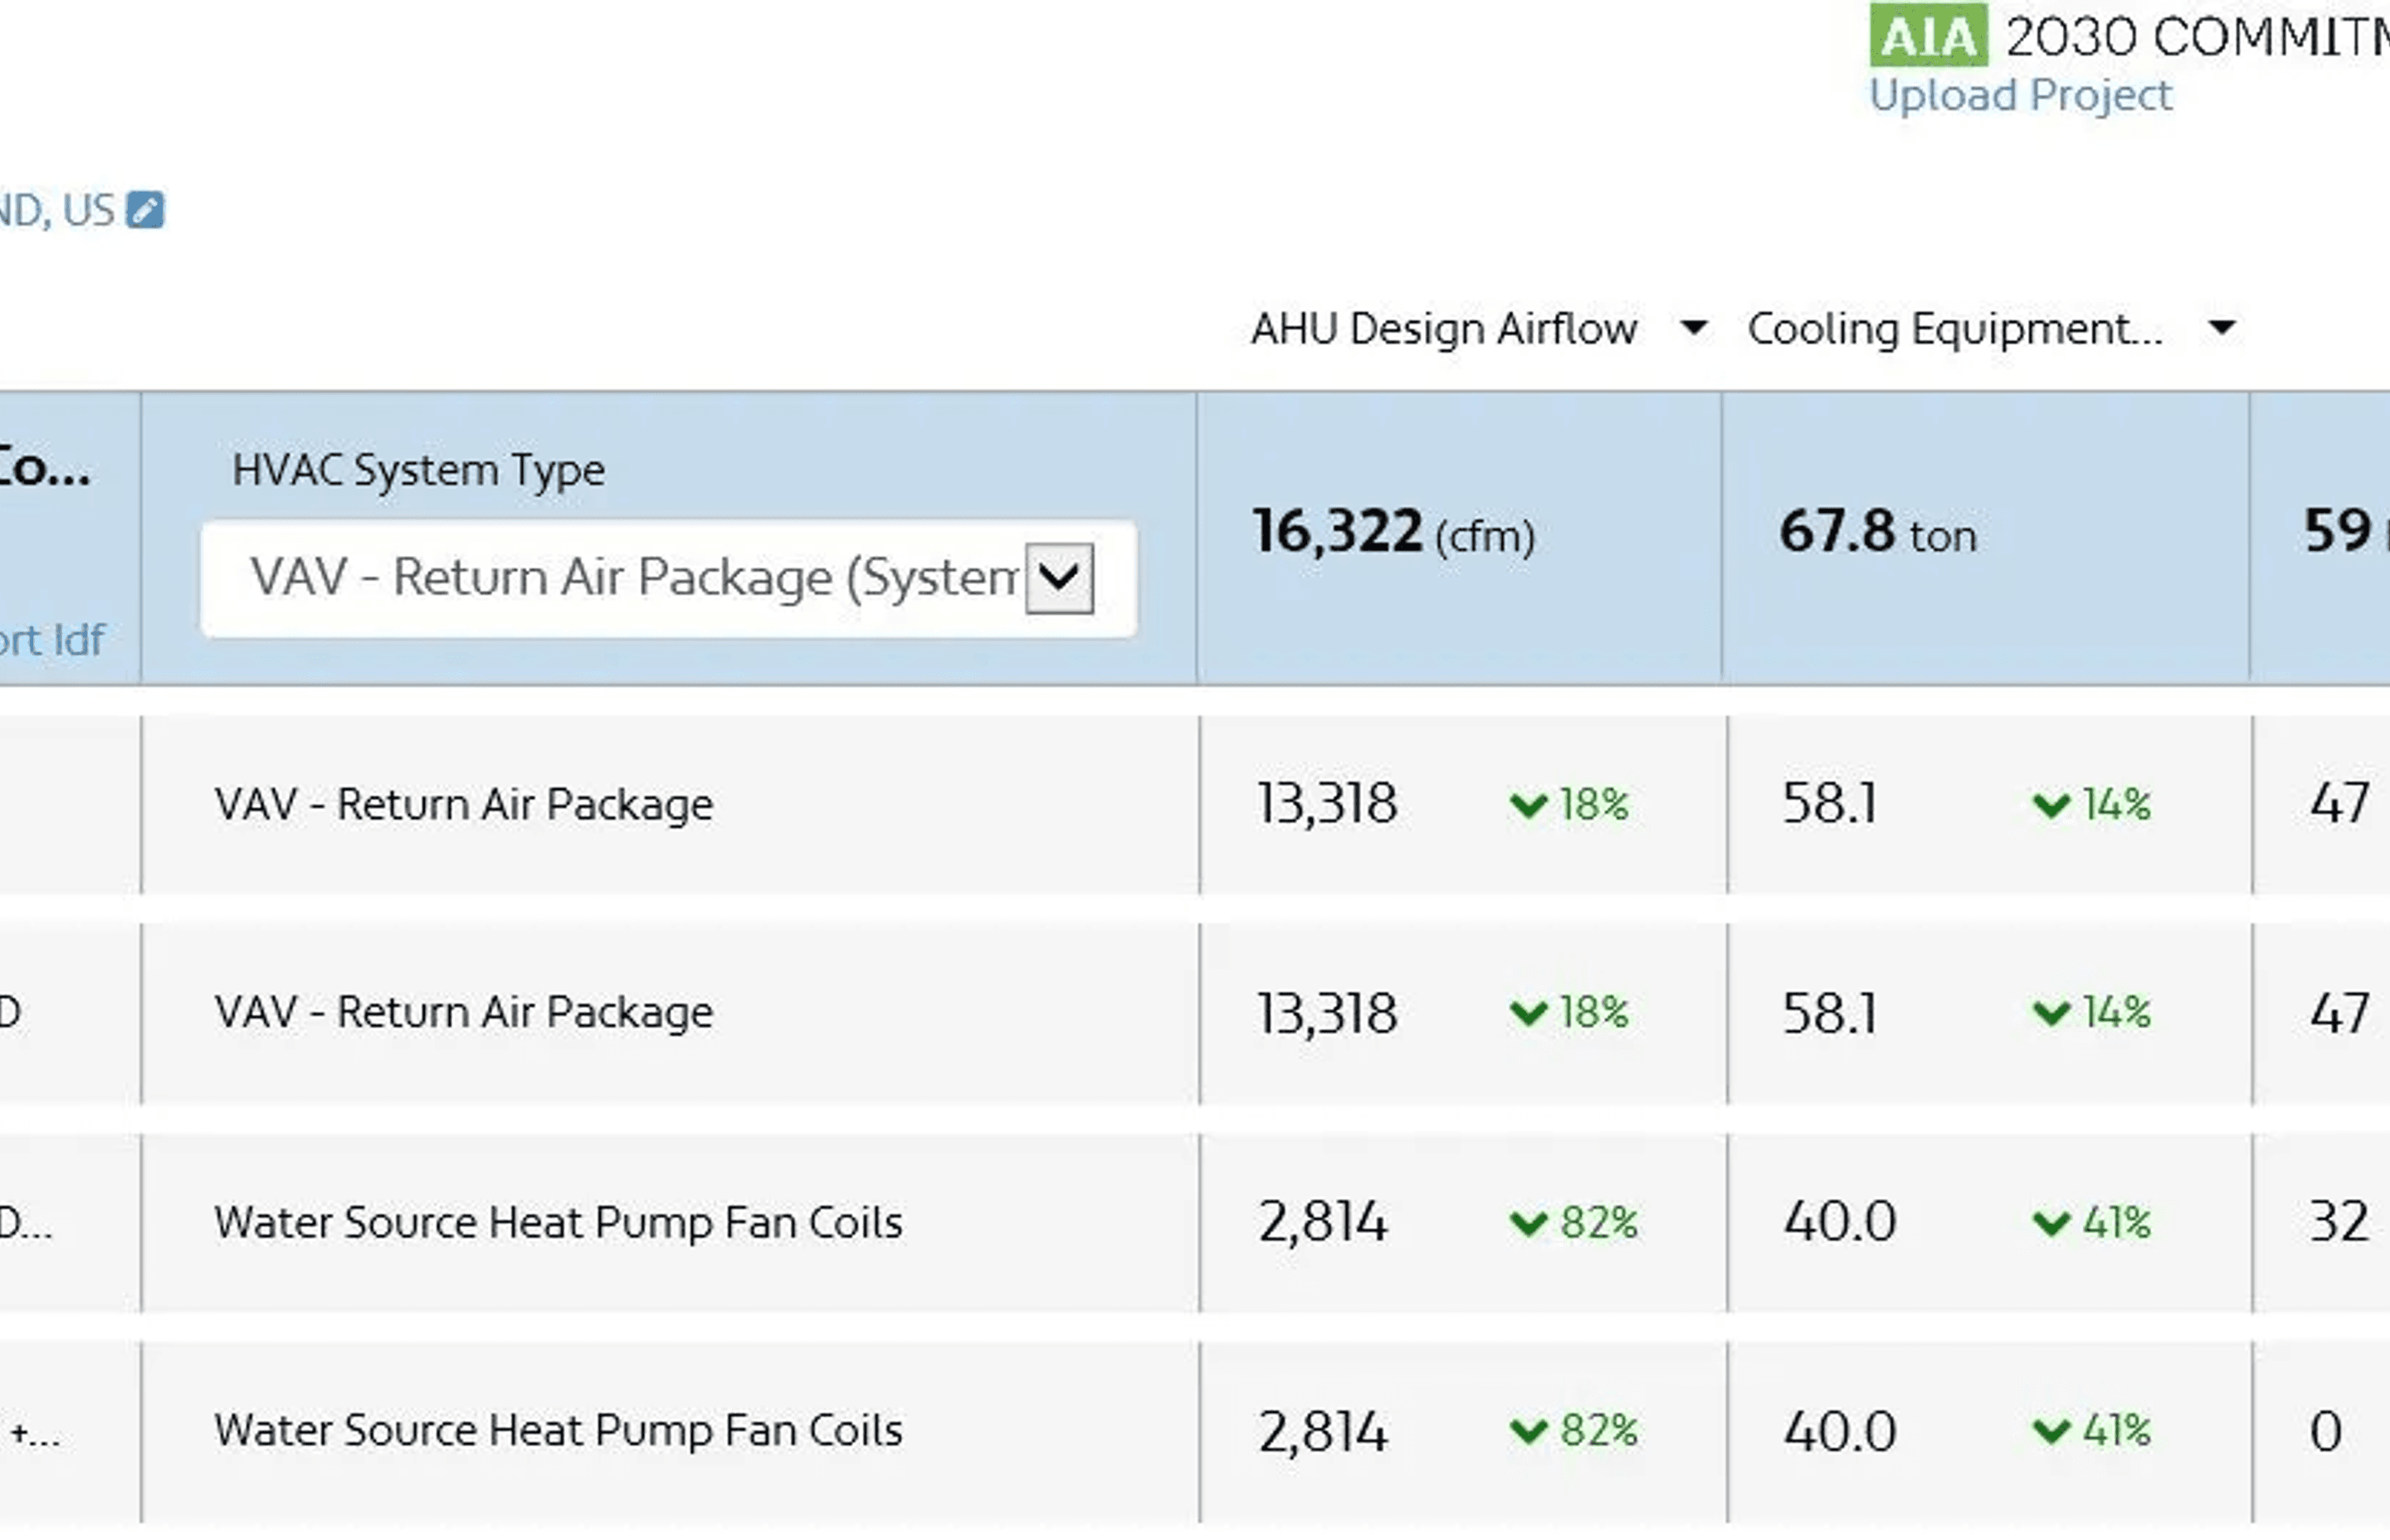Select the second VAV - Return Air Package row

[464, 1012]
